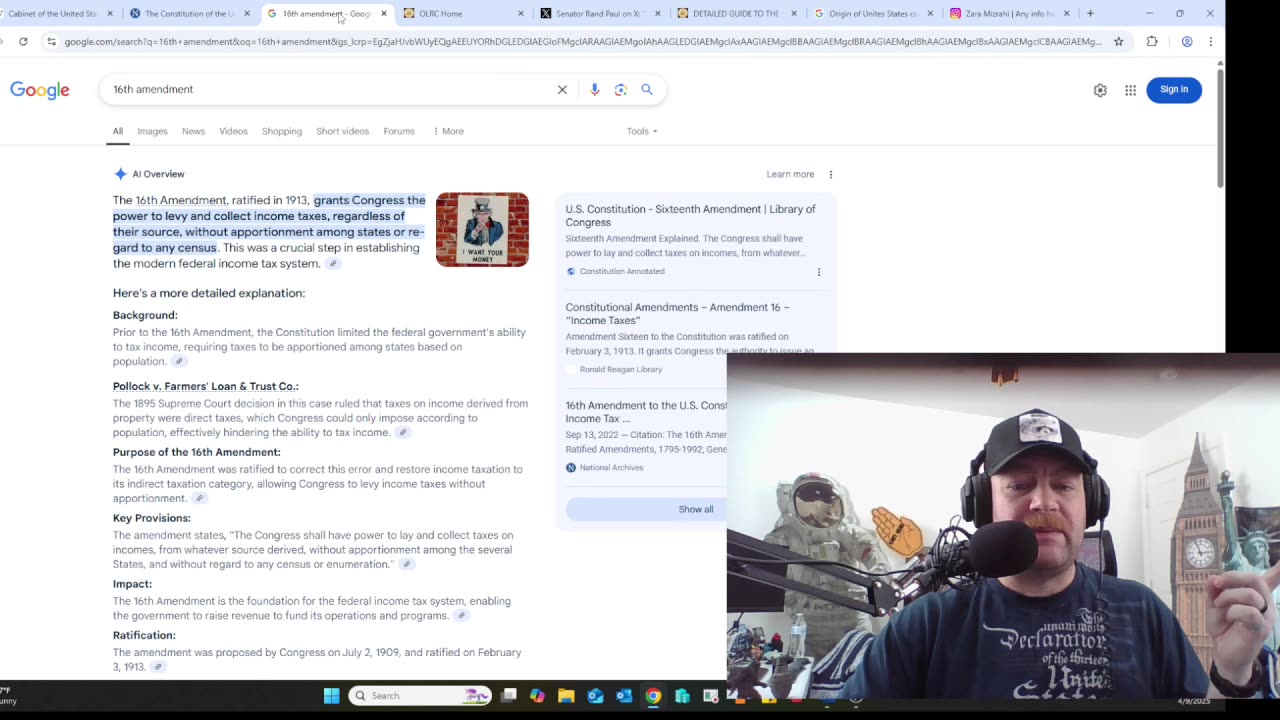Launch Microsoft Copilot from the taskbar
This screenshot has width=1280, height=720.
point(537,696)
